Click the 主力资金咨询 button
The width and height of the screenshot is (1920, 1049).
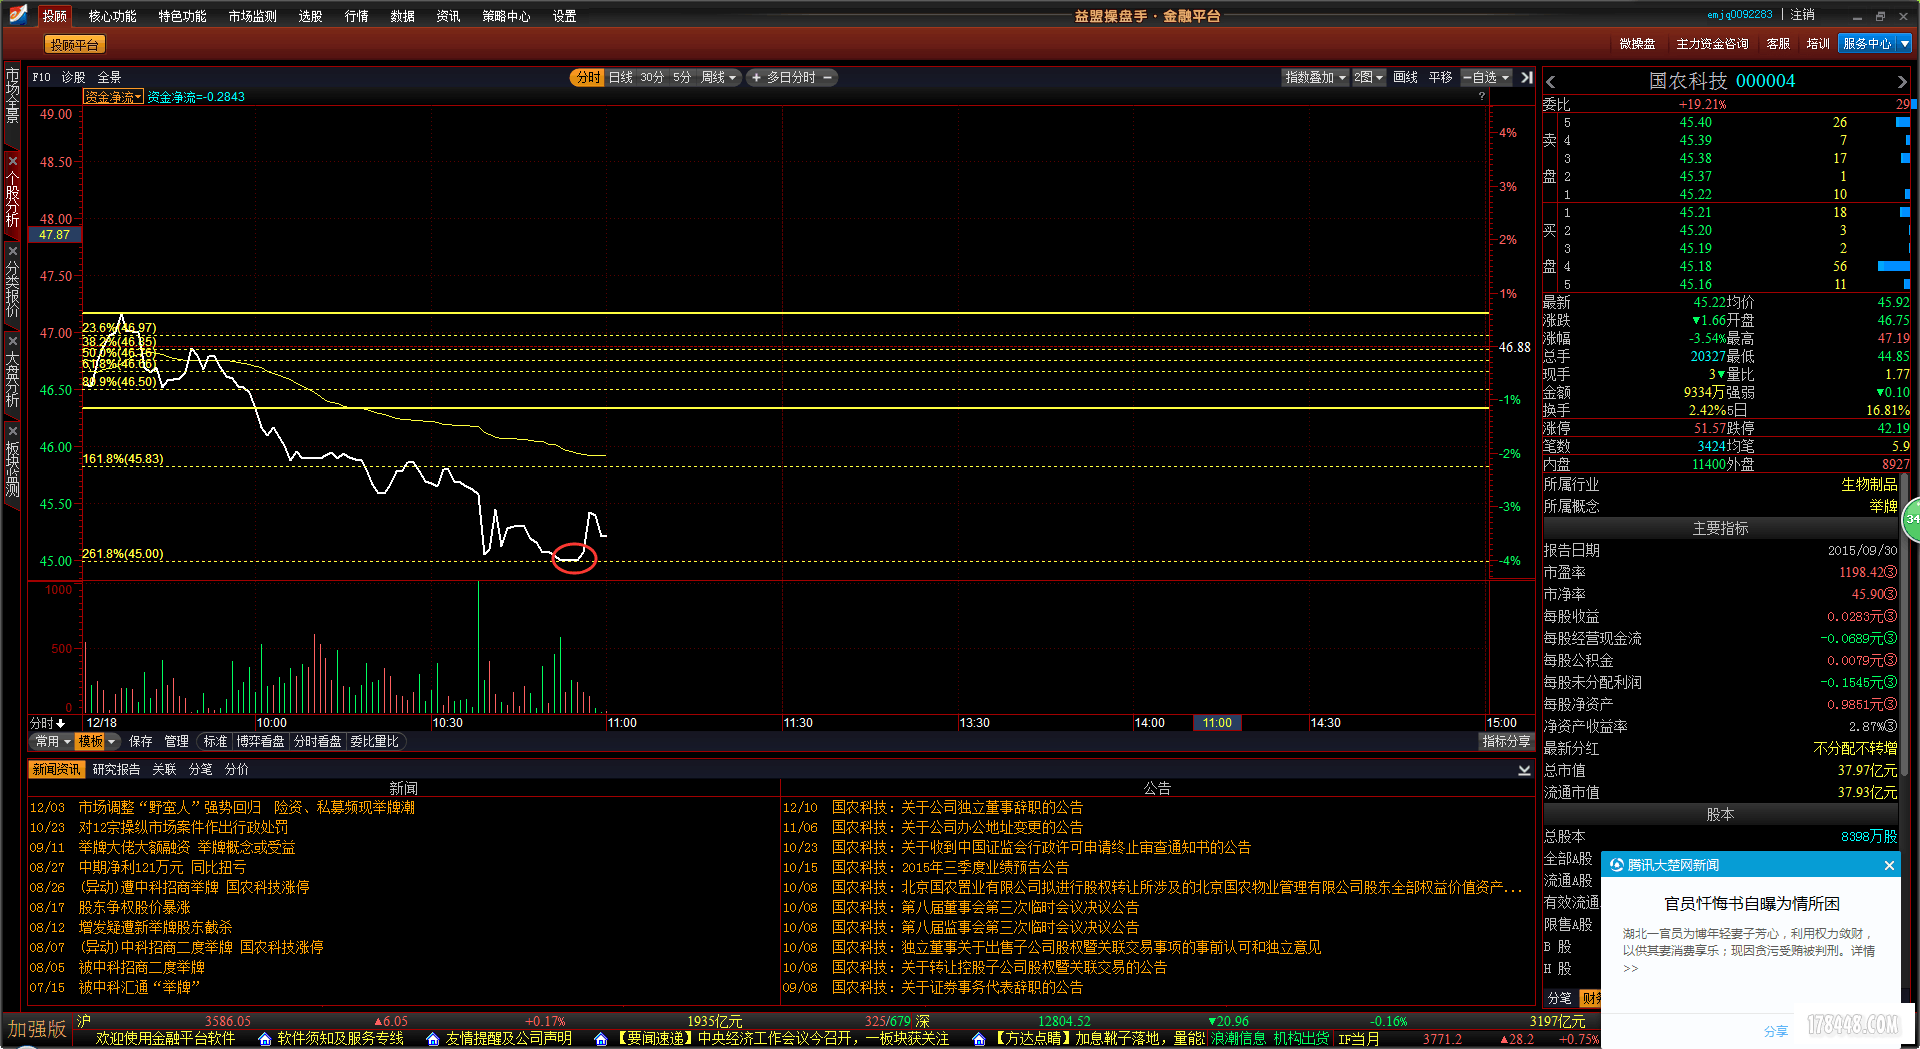click(1712, 44)
